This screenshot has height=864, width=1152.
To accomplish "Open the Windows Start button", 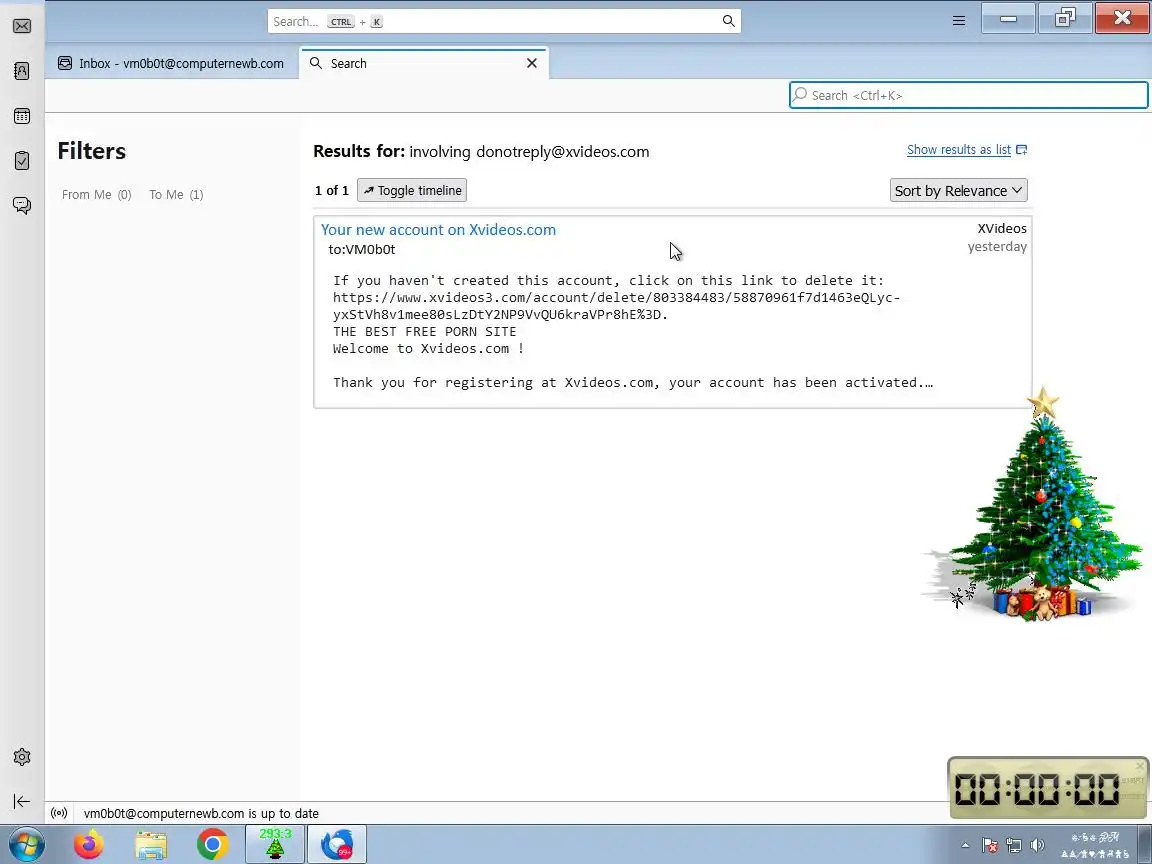I will click(x=26, y=845).
